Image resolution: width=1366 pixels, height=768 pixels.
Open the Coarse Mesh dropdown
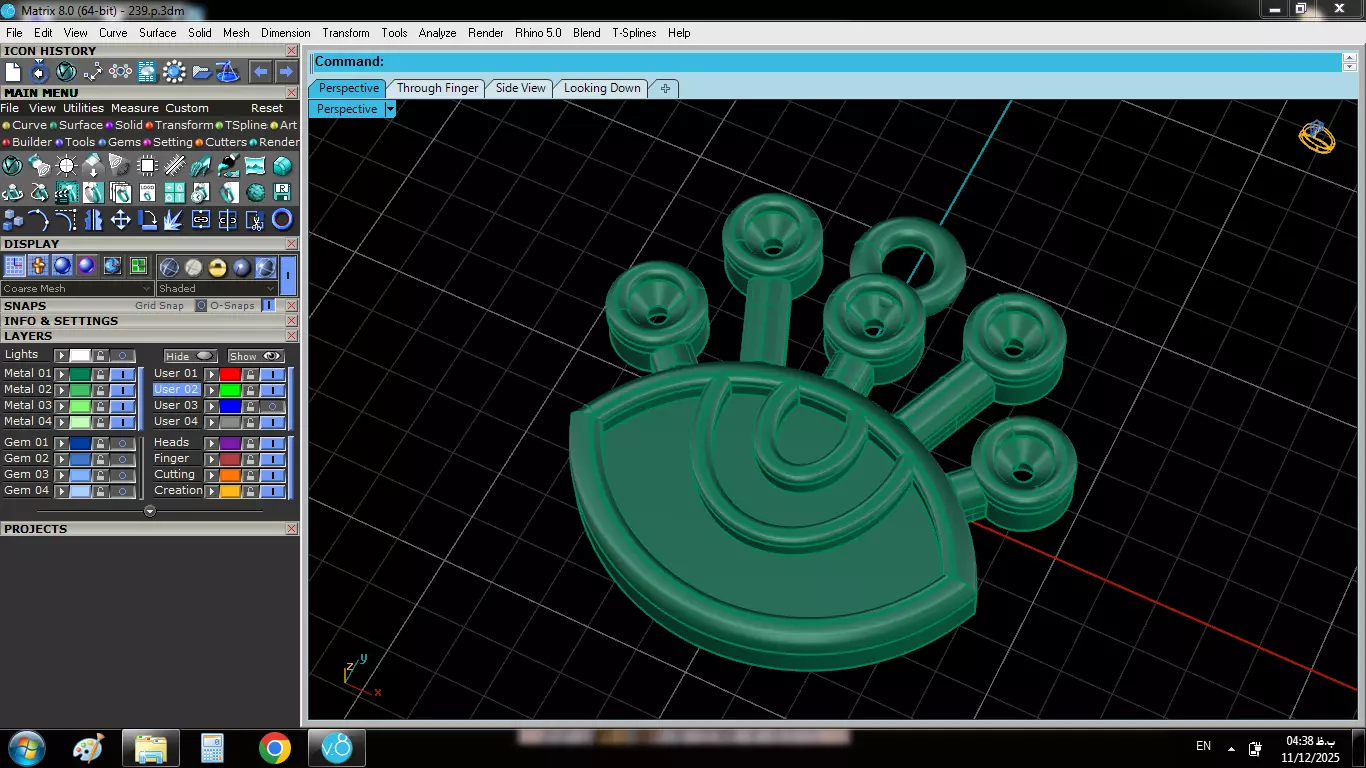click(x=76, y=288)
